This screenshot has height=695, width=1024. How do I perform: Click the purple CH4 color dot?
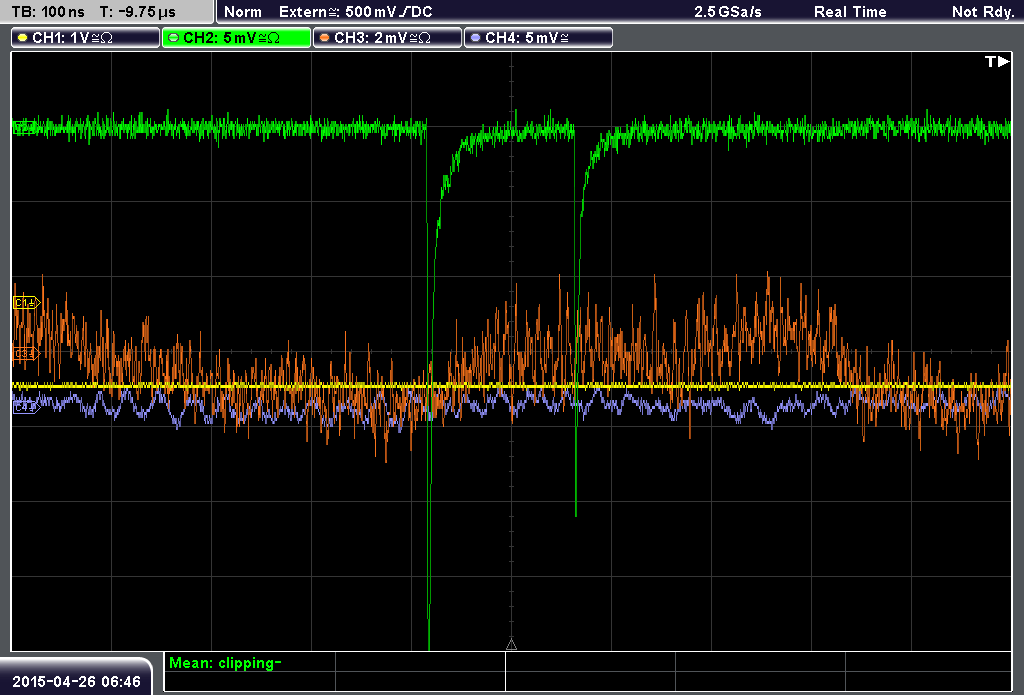(475, 38)
